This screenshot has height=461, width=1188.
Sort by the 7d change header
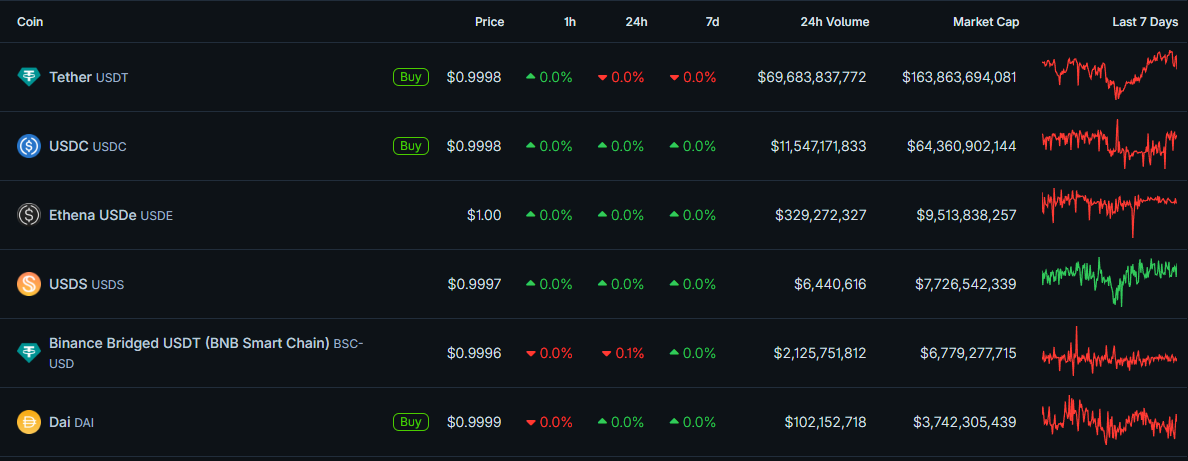click(x=712, y=22)
